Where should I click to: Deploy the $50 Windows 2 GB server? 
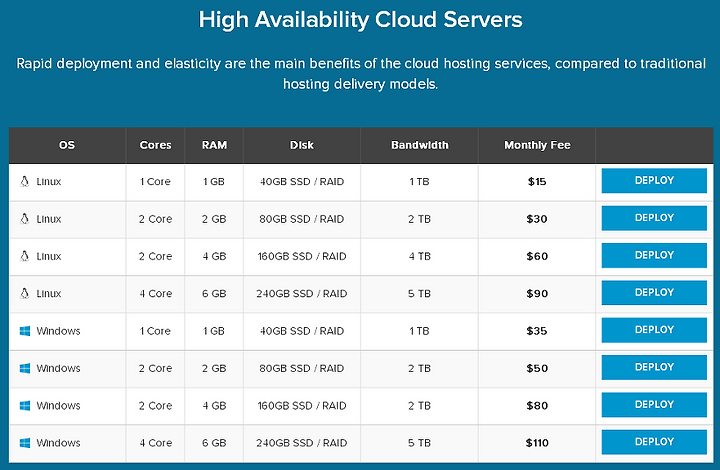click(654, 367)
